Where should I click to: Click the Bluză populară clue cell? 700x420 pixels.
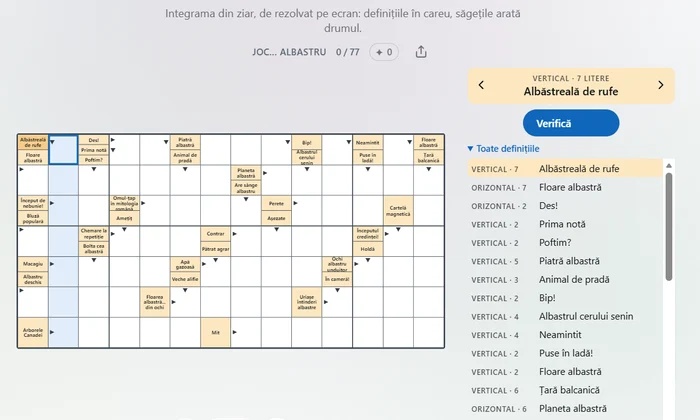(33, 218)
